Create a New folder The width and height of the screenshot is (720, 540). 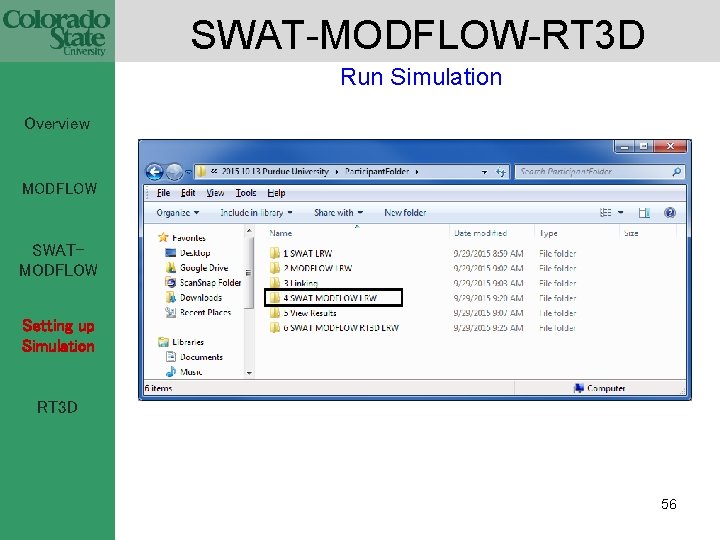405,213
